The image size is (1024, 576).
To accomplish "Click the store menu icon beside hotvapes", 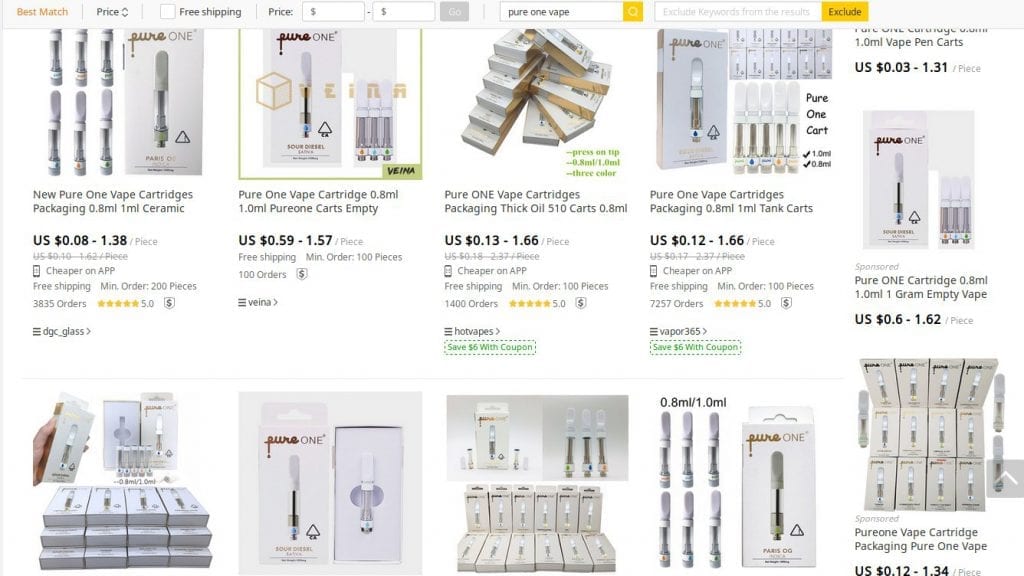I will click(x=448, y=331).
